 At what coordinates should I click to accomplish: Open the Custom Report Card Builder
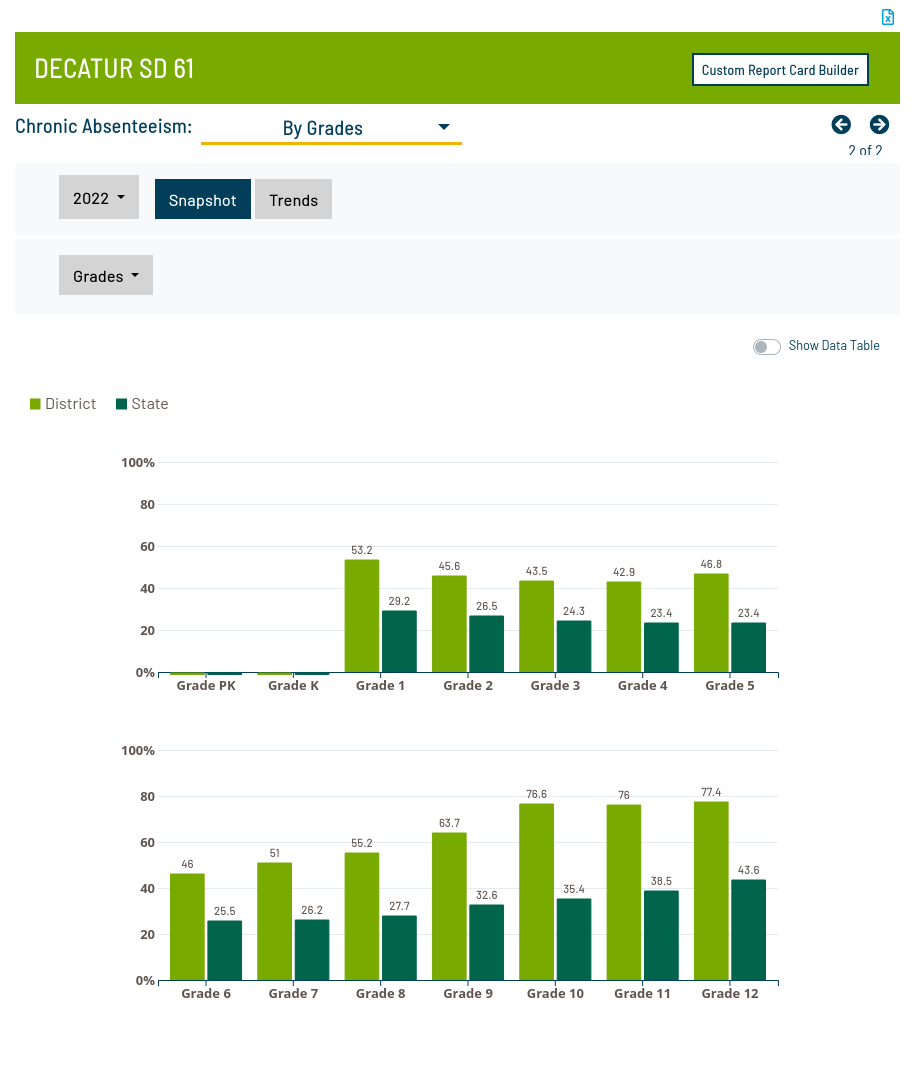point(780,70)
